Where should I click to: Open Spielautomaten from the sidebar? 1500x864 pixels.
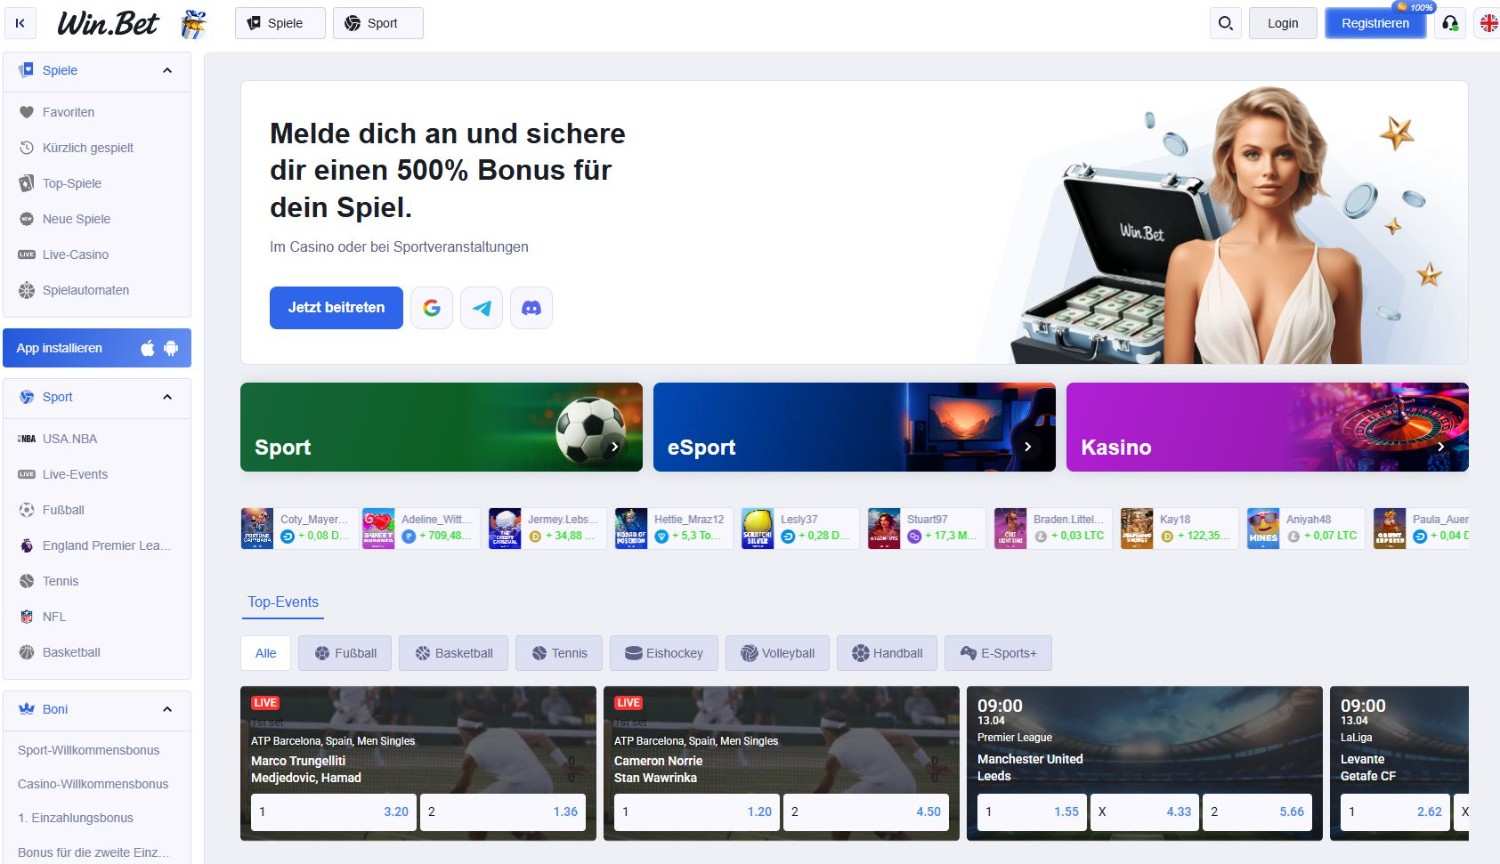(87, 290)
